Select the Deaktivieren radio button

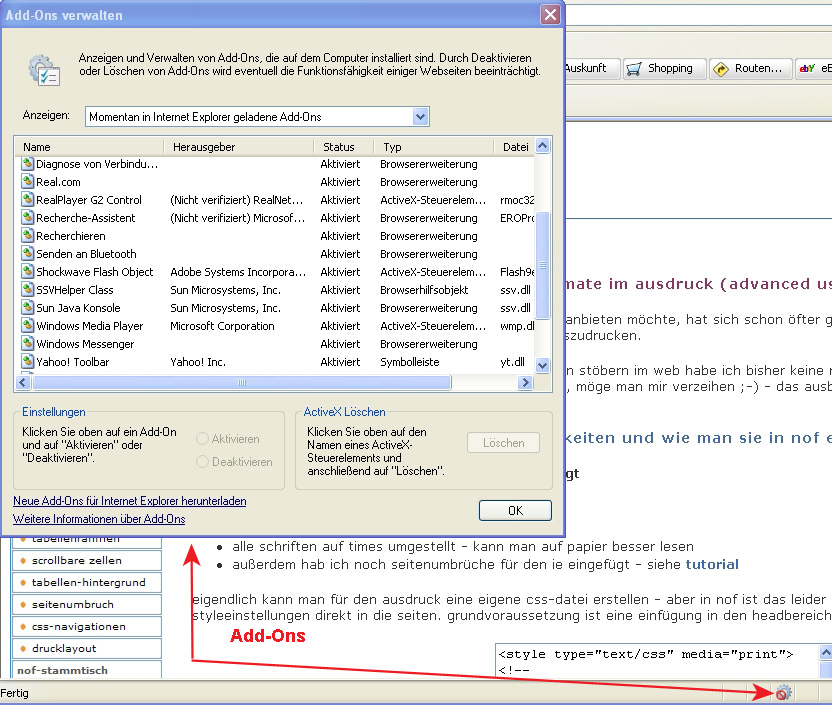[203, 462]
